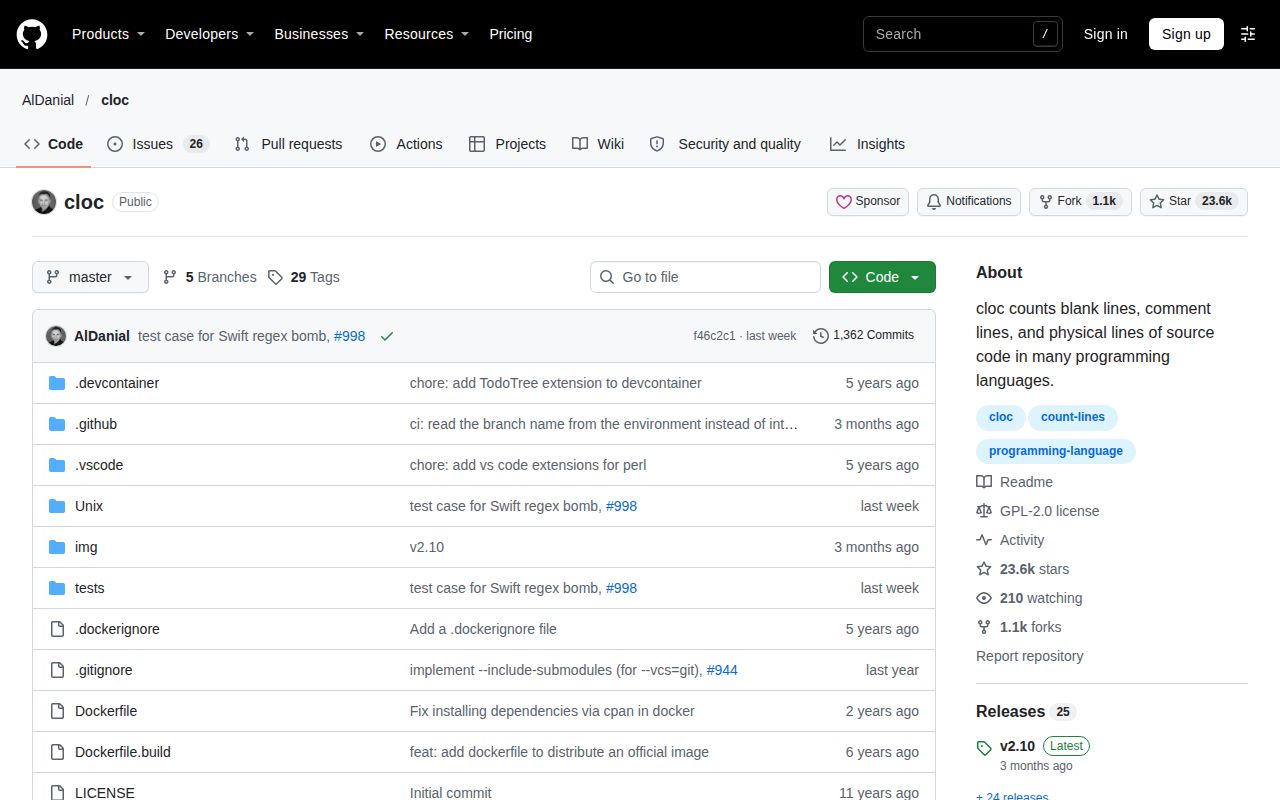Click AlDanial's avatar beside the cloc title

pos(44,202)
